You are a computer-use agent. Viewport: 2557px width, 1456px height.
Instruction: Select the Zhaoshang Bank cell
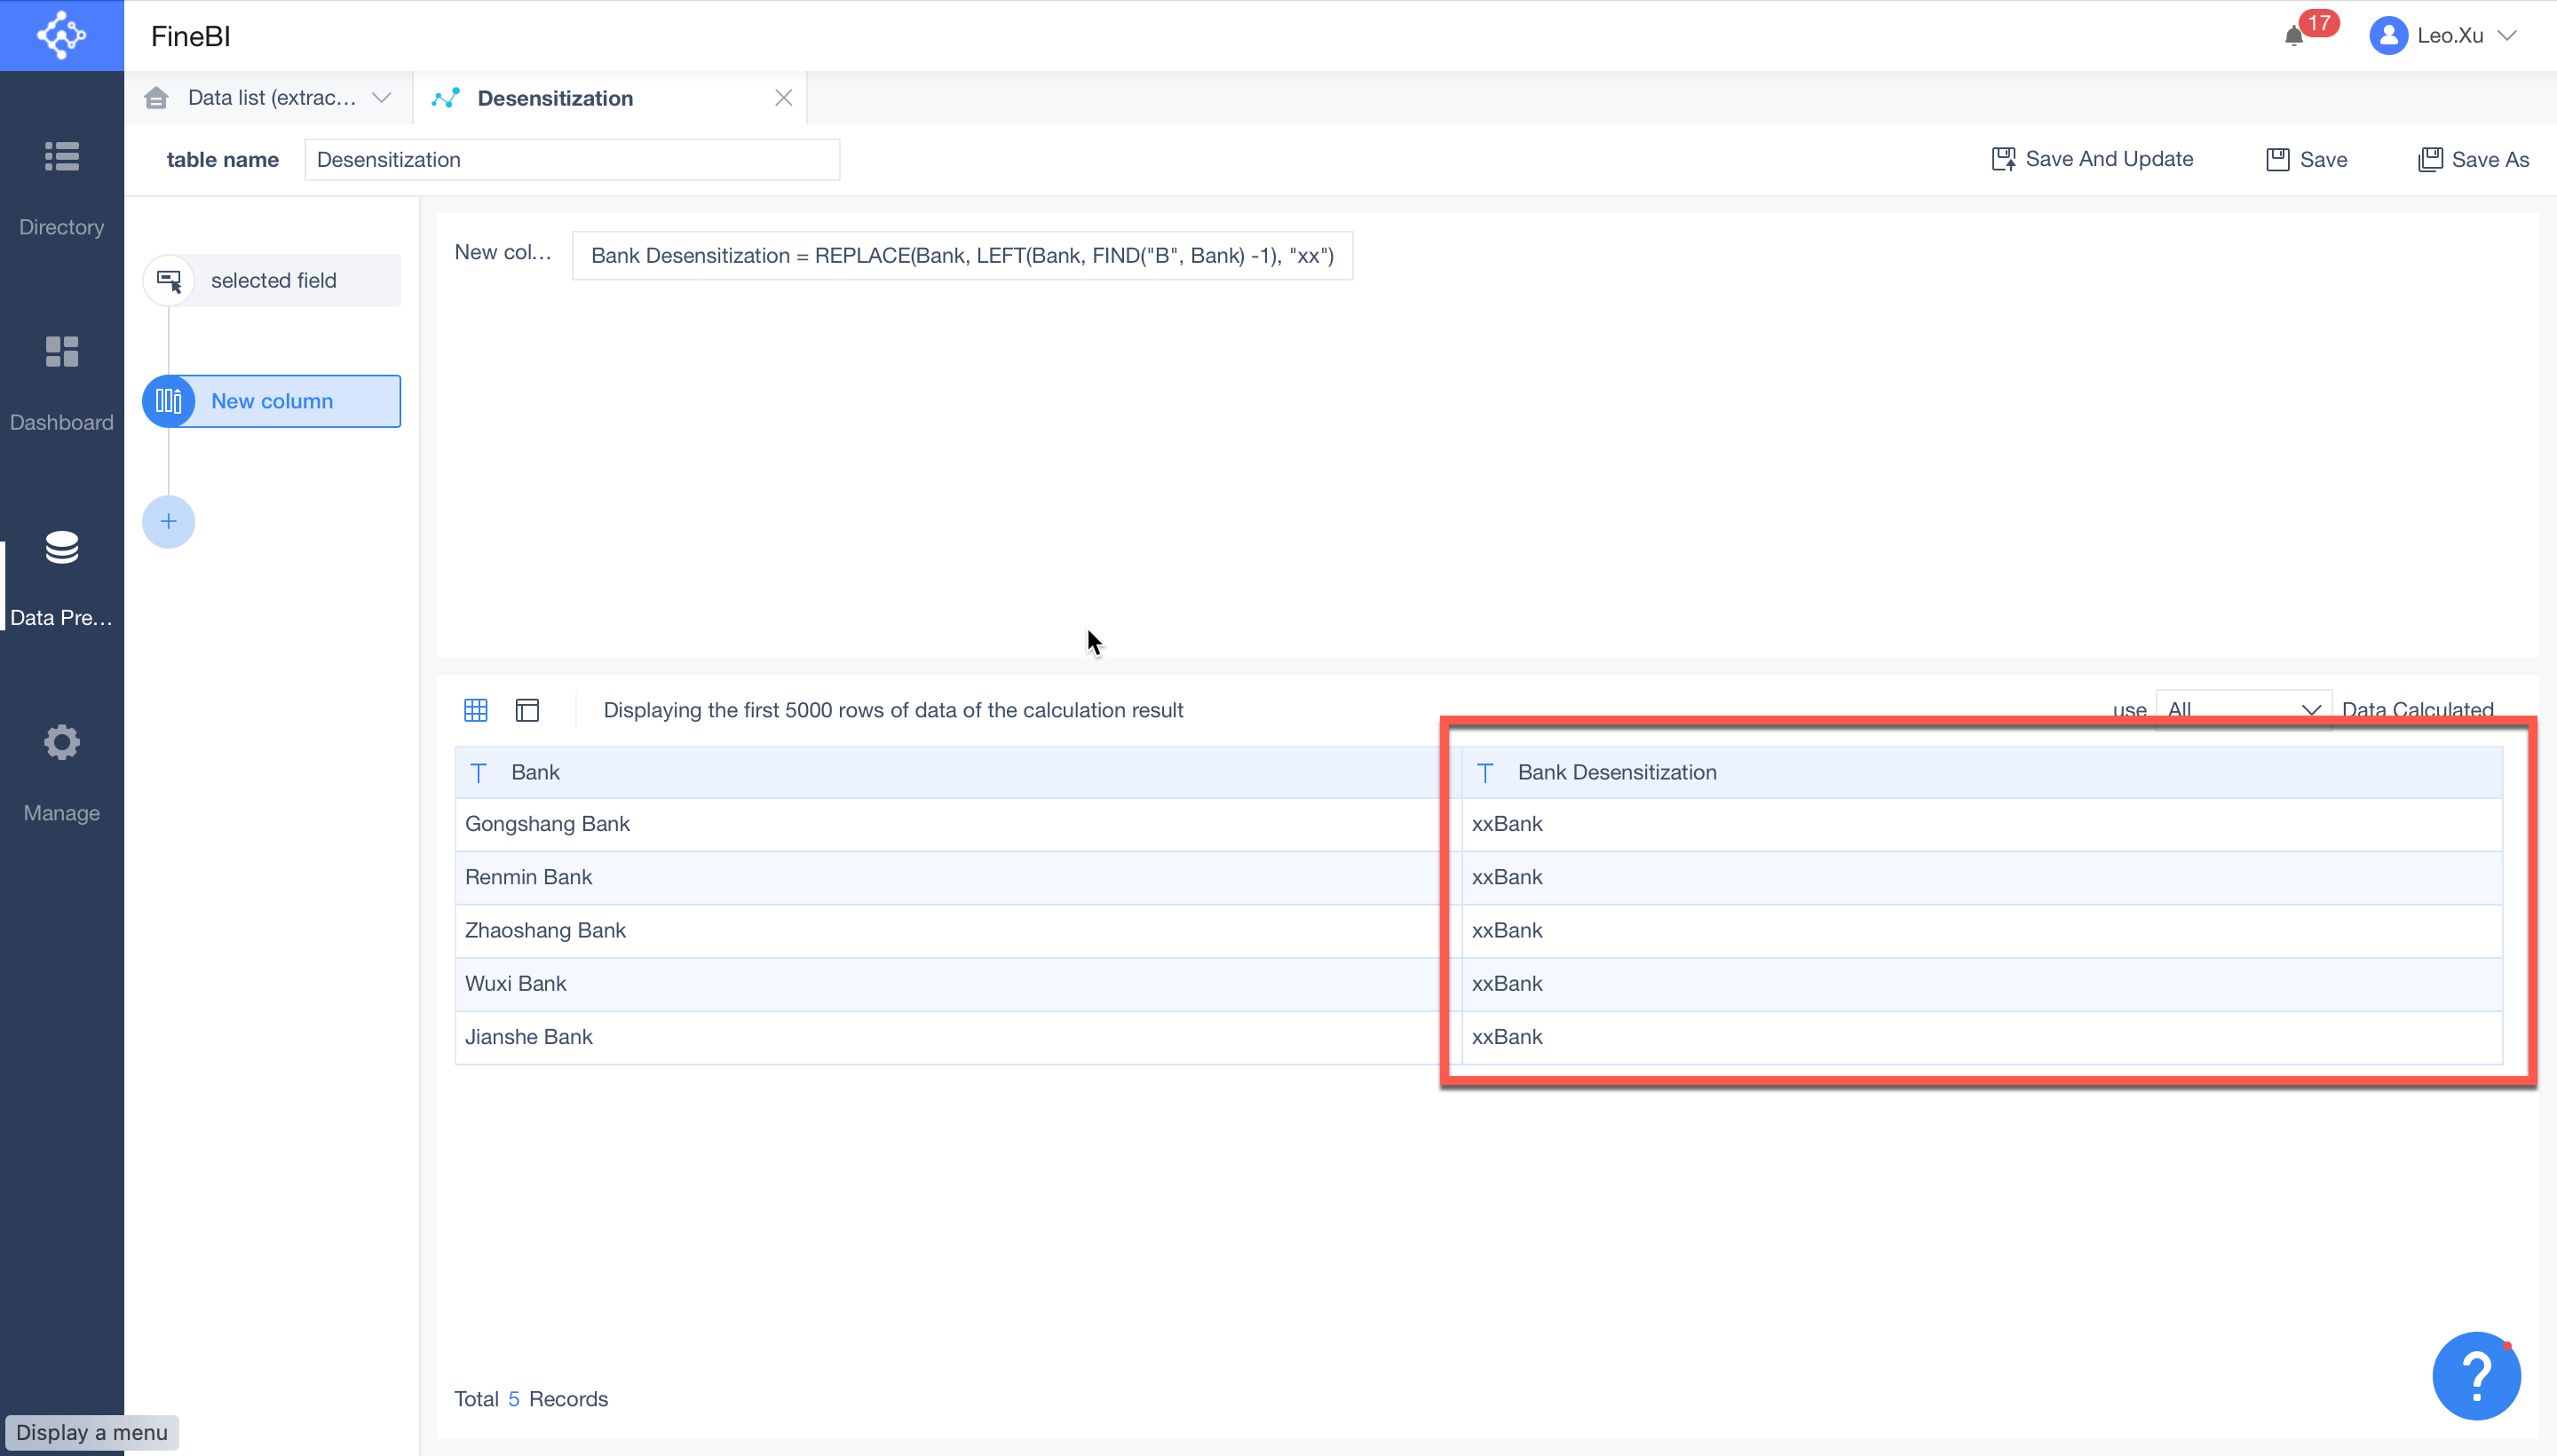(957, 931)
